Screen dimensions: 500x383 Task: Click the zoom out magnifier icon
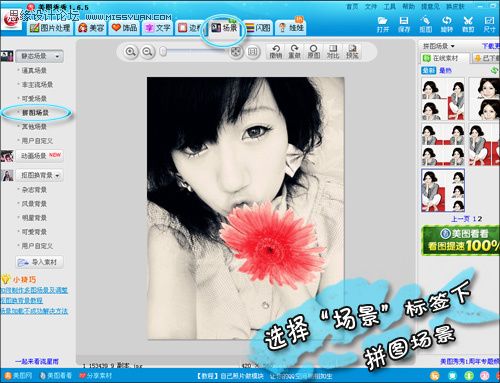coord(147,52)
